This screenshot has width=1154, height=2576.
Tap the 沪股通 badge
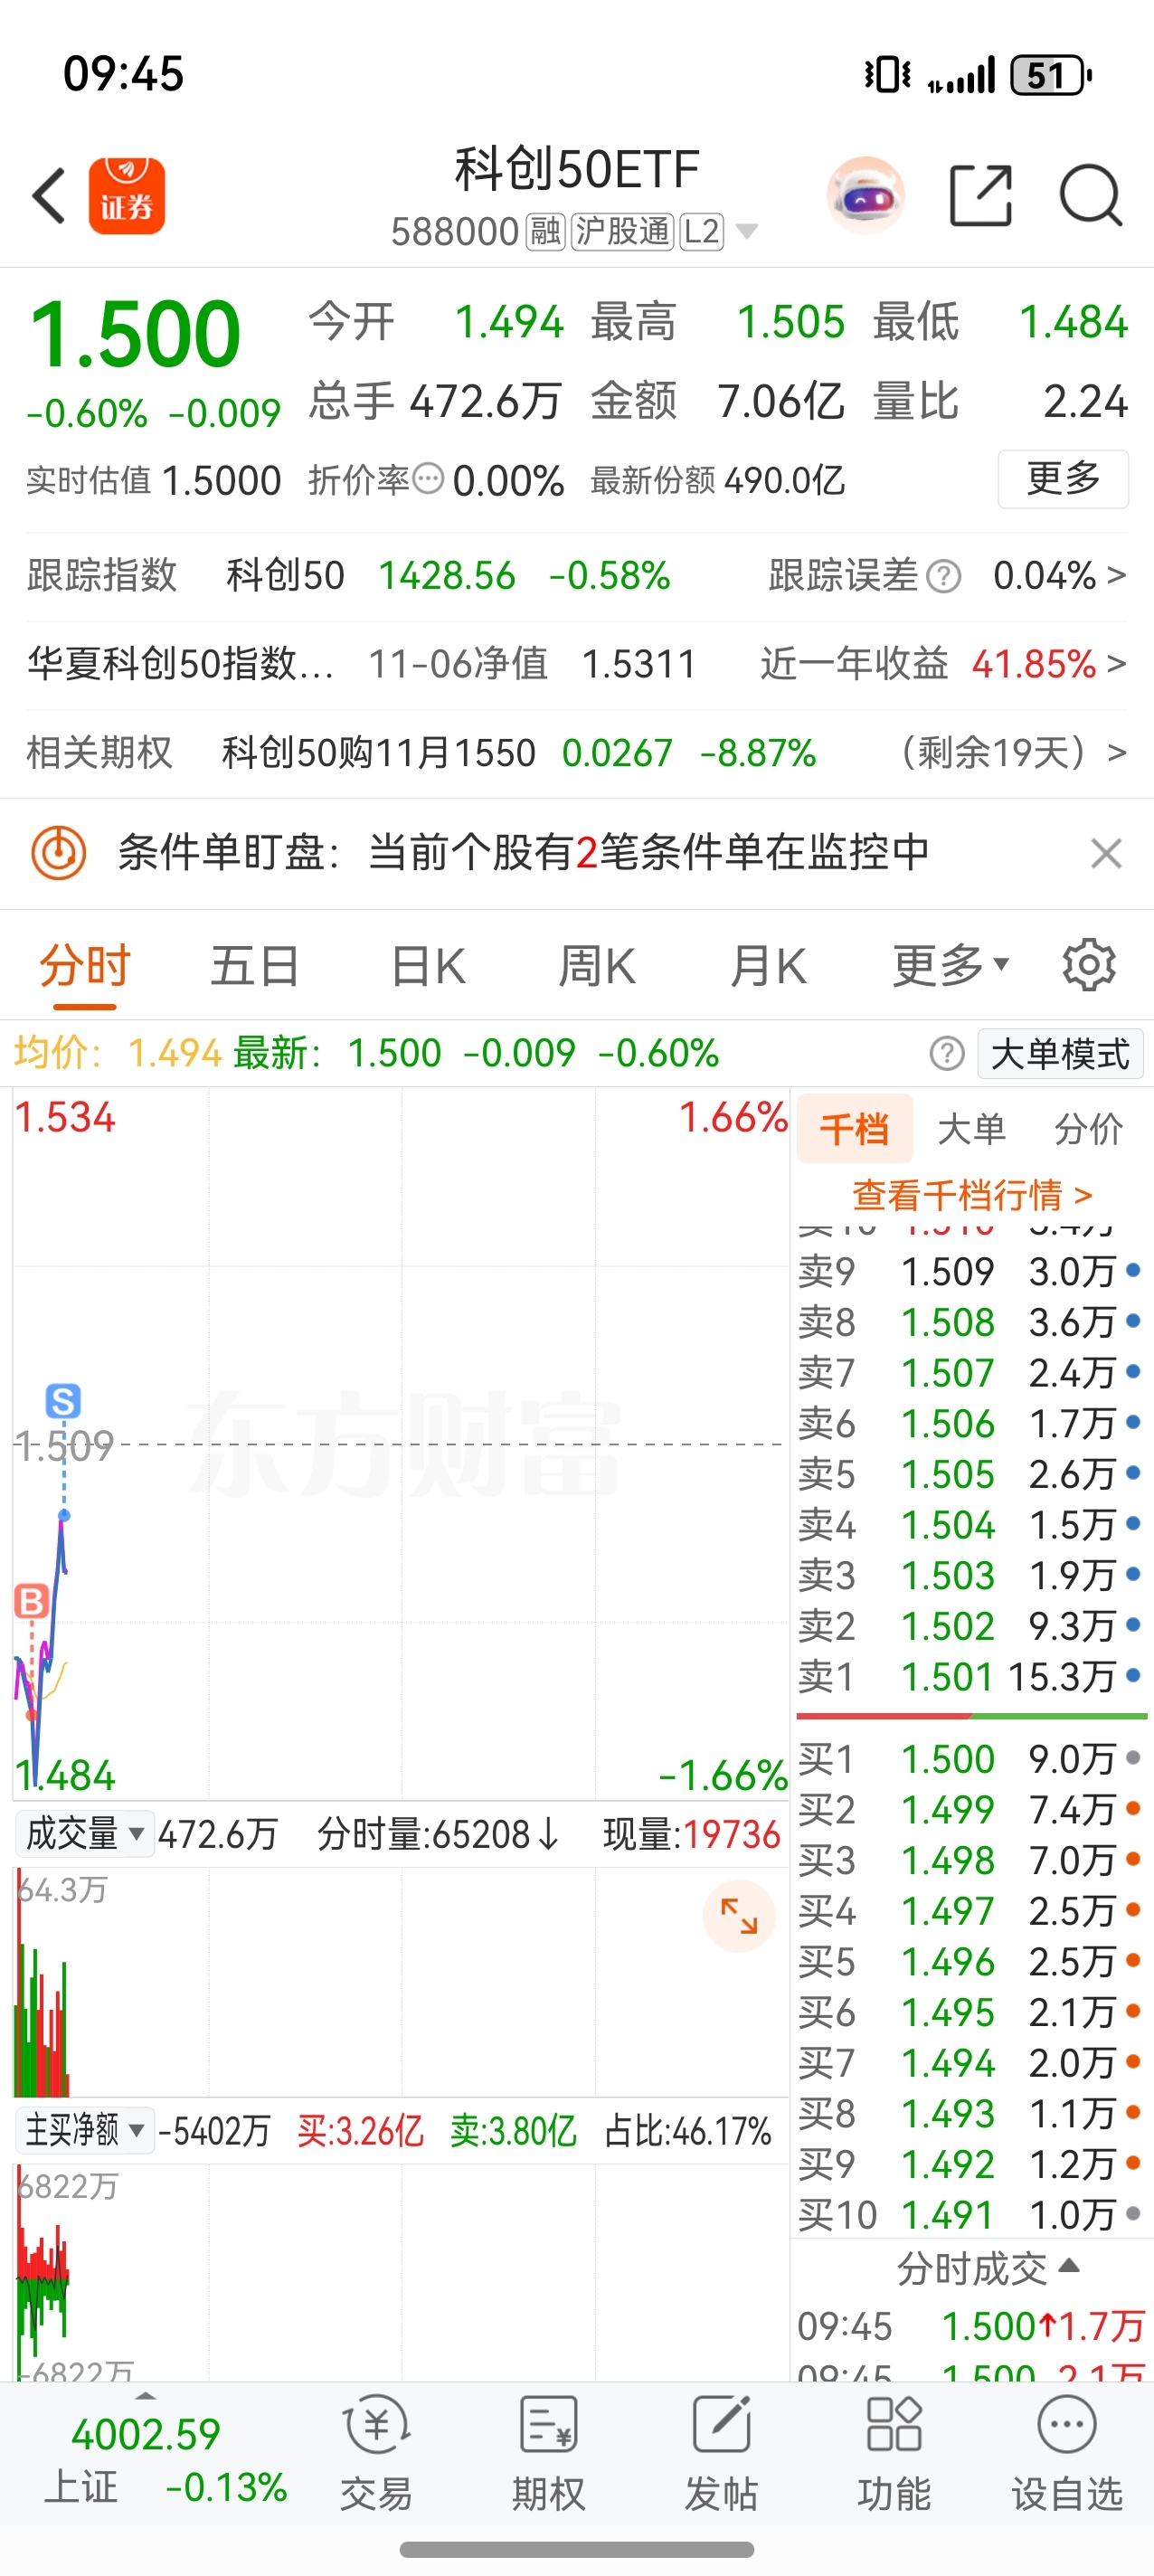click(622, 232)
